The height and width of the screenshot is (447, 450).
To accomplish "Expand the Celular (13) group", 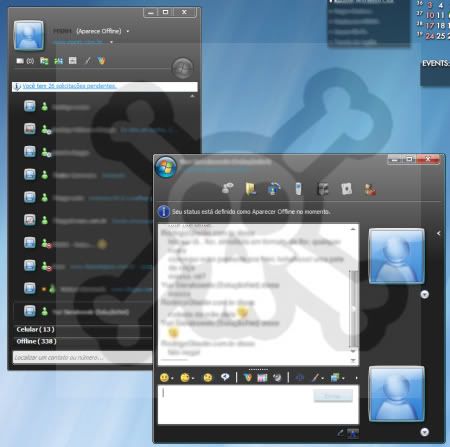I will point(35,329).
